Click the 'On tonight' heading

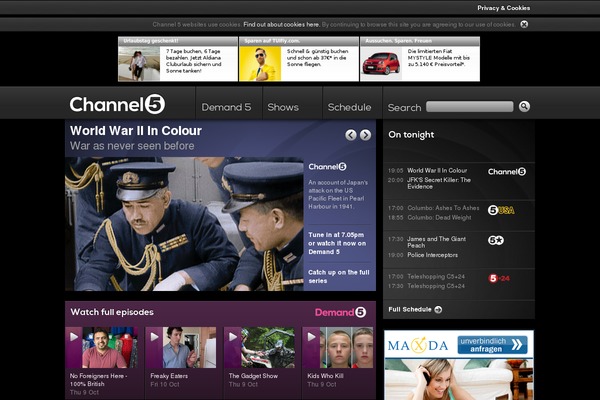tap(411, 135)
